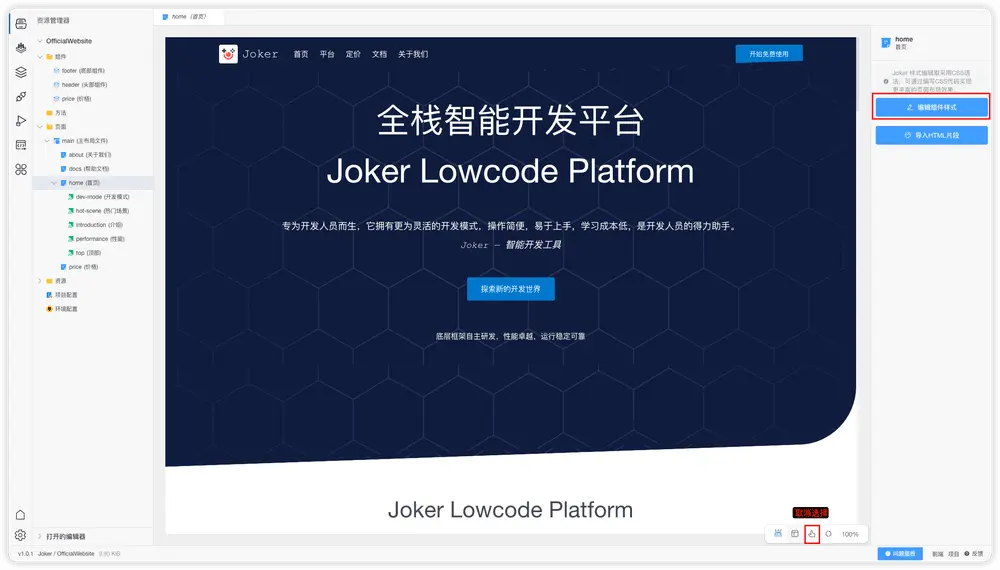Select footer (底部组件) component
Viewport: 1000px width, 570px height.
[x=79, y=71]
